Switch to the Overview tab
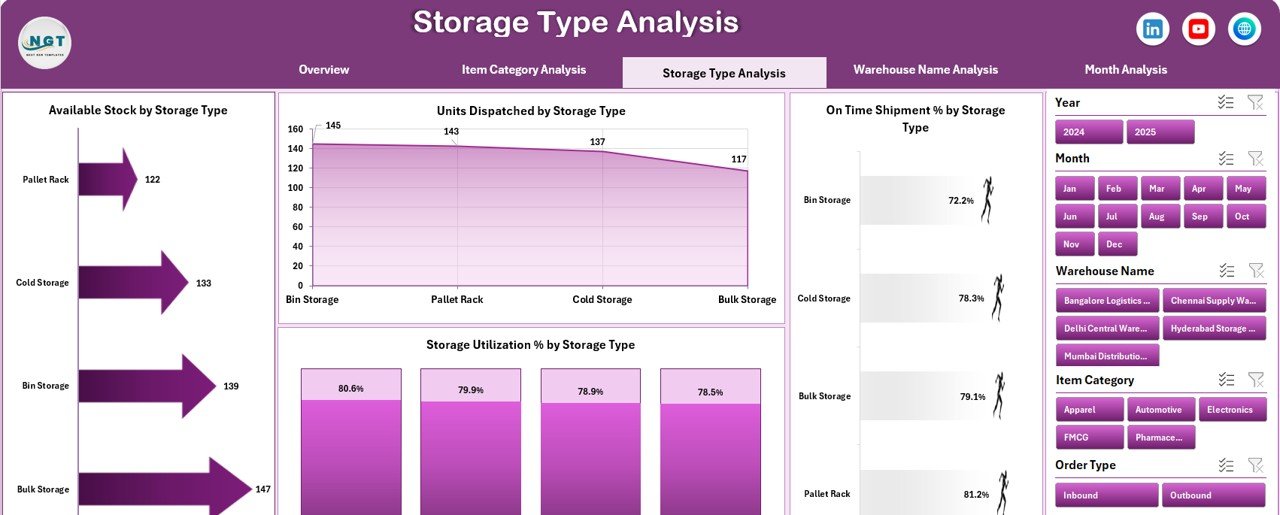 pyautogui.click(x=324, y=70)
